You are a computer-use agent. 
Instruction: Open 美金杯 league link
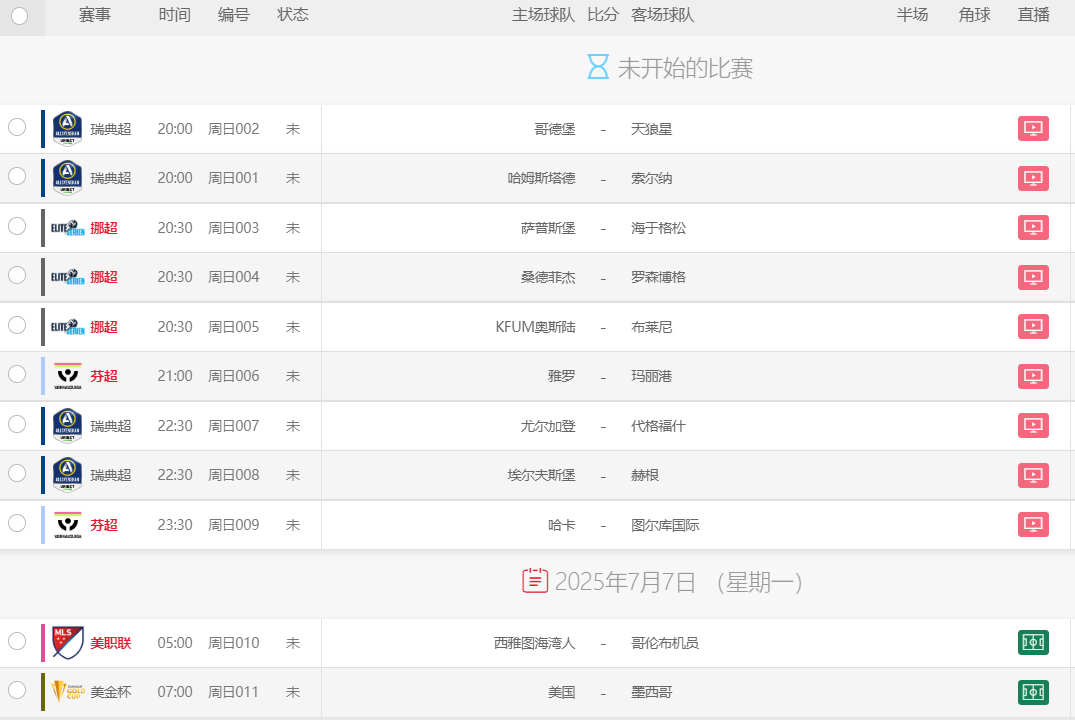point(110,692)
